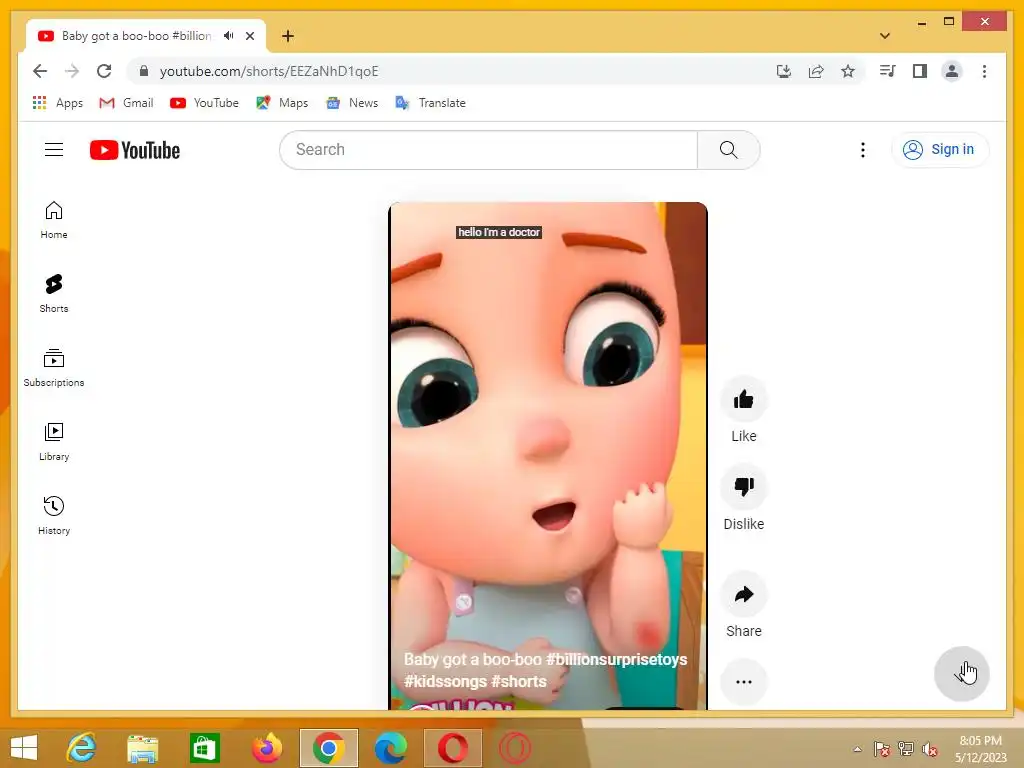1024x768 pixels.
Task: Open more actions for the Short
Action: pos(743,682)
